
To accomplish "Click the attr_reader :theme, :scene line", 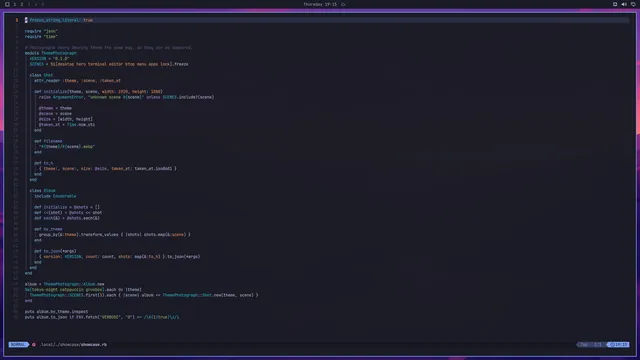I will point(77,80).
